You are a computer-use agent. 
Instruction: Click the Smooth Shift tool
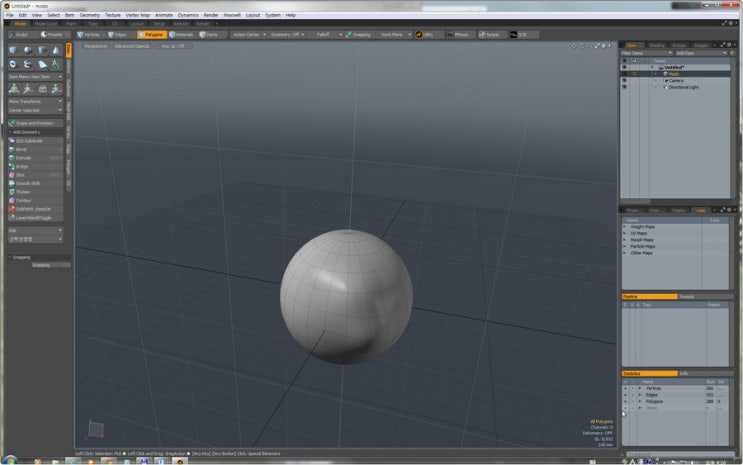click(x=36, y=183)
